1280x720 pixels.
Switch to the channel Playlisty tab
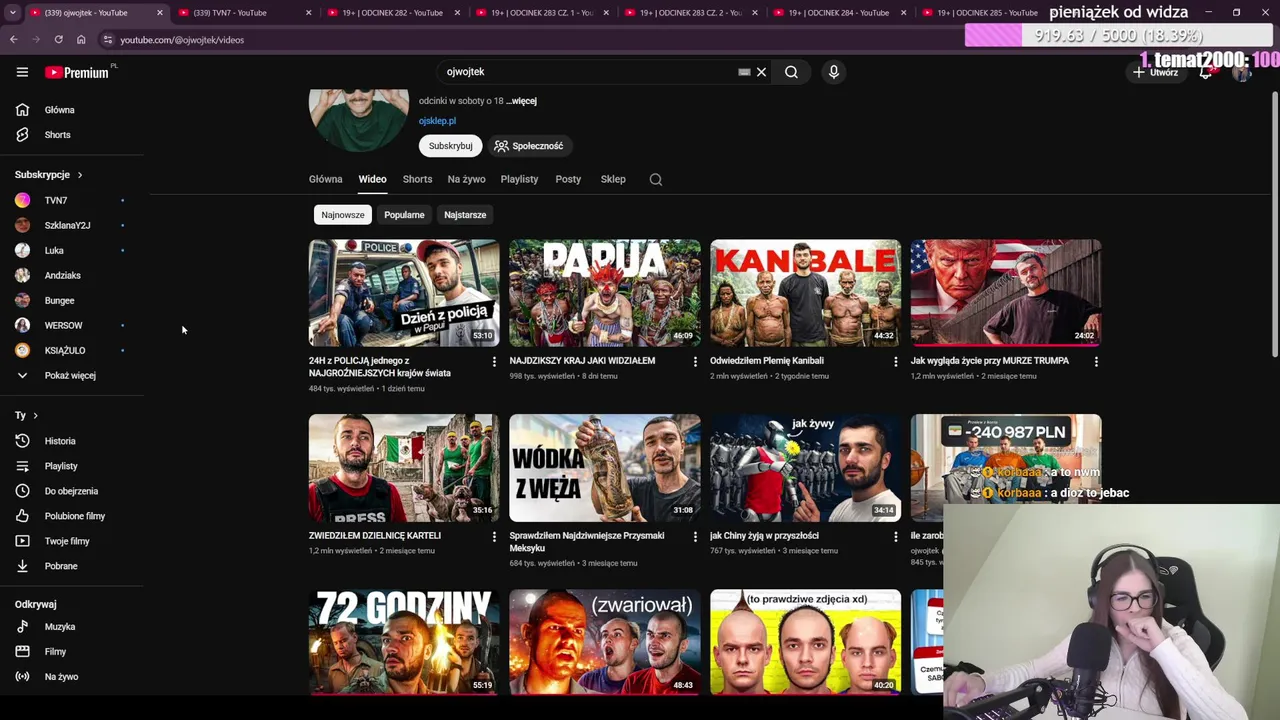coord(519,179)
